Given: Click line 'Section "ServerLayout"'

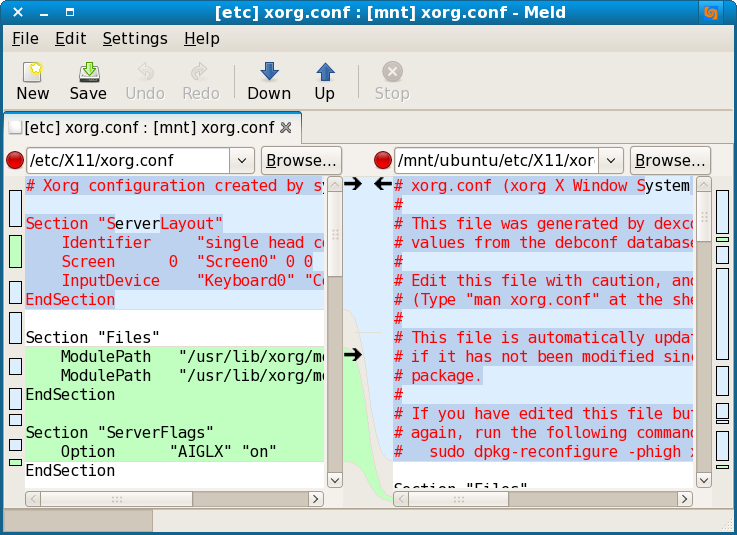Looking at the screenshot, I should pyautogui.click(x=124, y=223).
